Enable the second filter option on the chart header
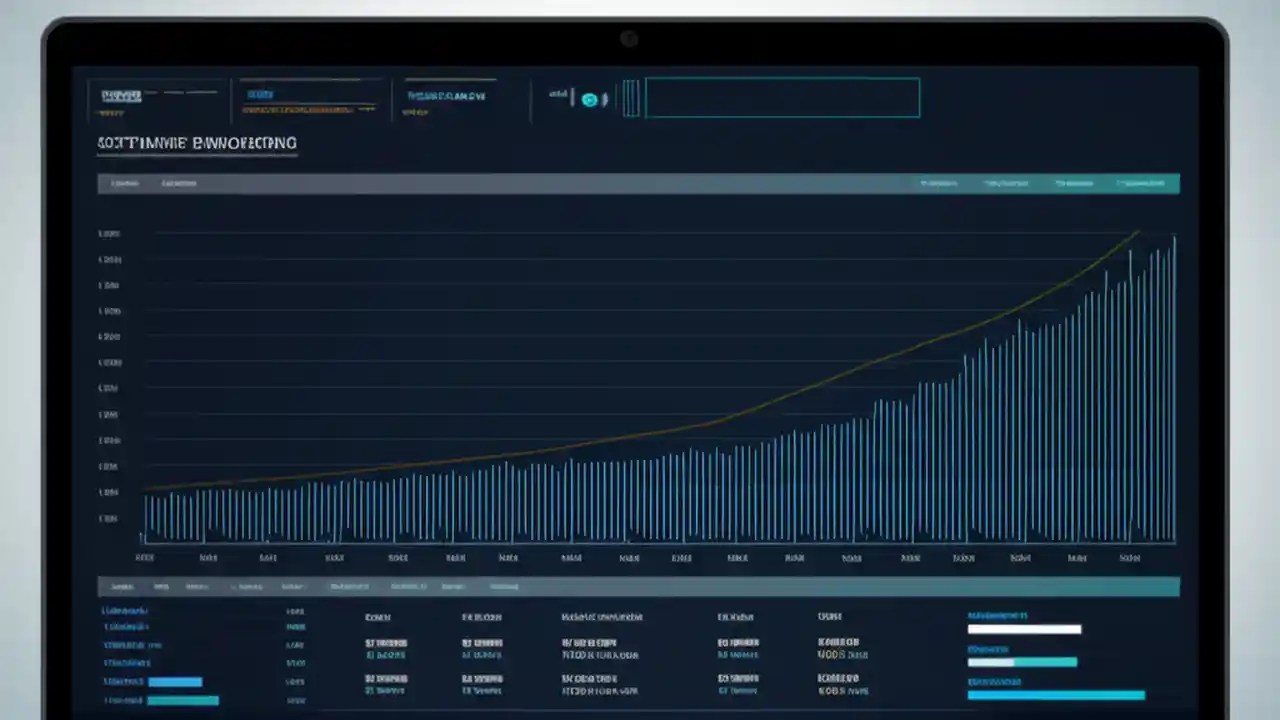Viewport: 1280px width, 720px height. coord(1006,183)
